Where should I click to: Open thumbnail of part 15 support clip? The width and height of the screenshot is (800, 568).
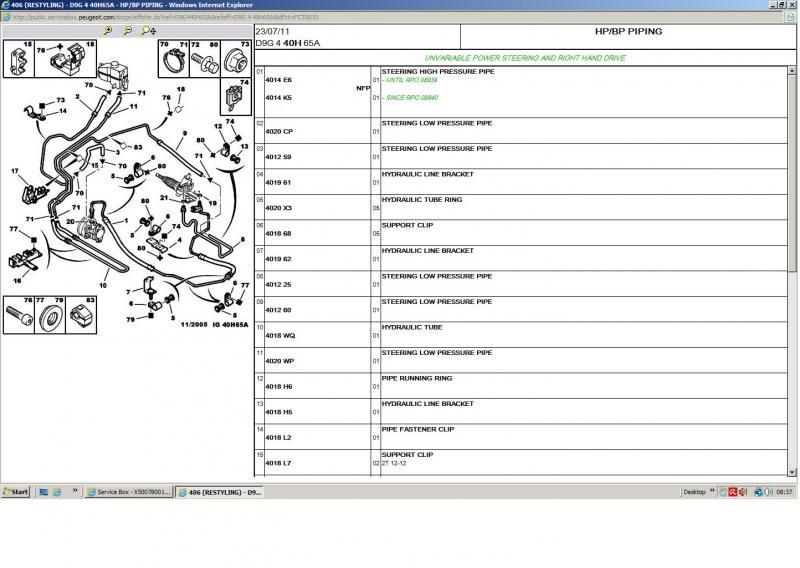click(x=19, y=59)
